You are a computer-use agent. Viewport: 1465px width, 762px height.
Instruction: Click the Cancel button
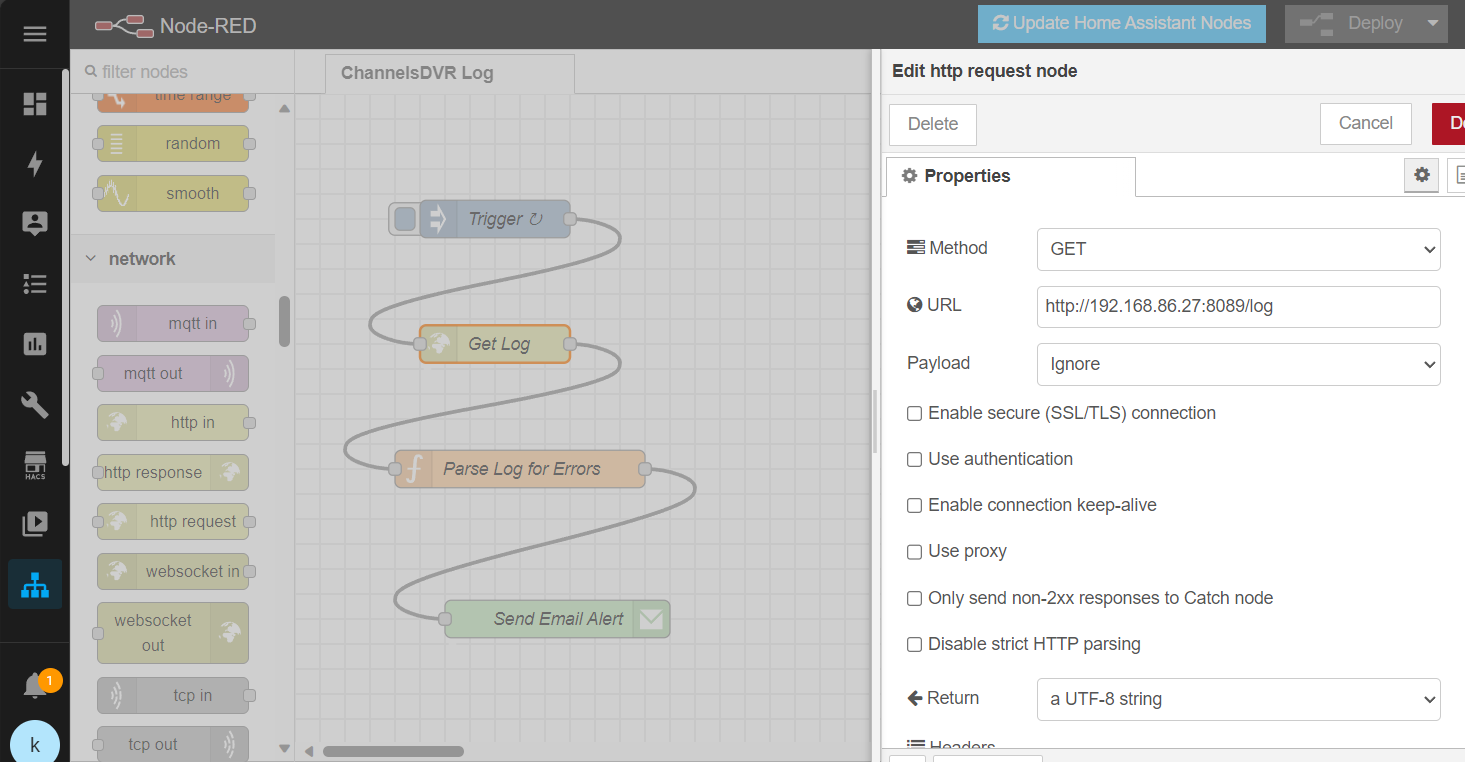[x=1365, y=124]
